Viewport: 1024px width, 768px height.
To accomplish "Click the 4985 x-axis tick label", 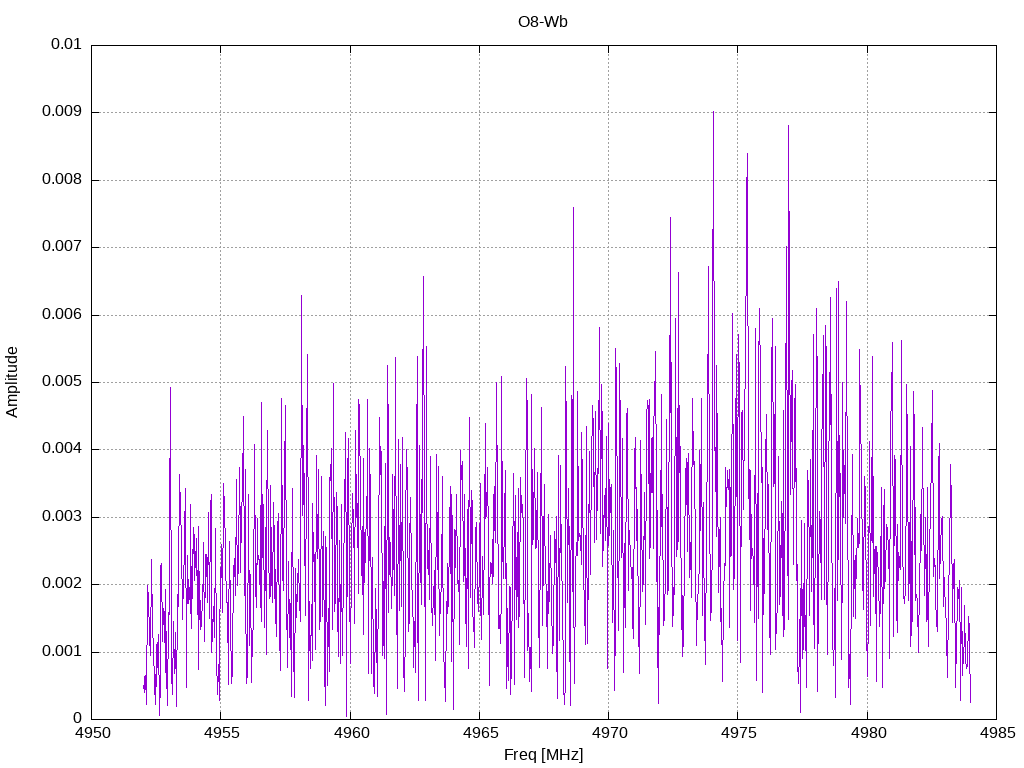I will (995, 734).
